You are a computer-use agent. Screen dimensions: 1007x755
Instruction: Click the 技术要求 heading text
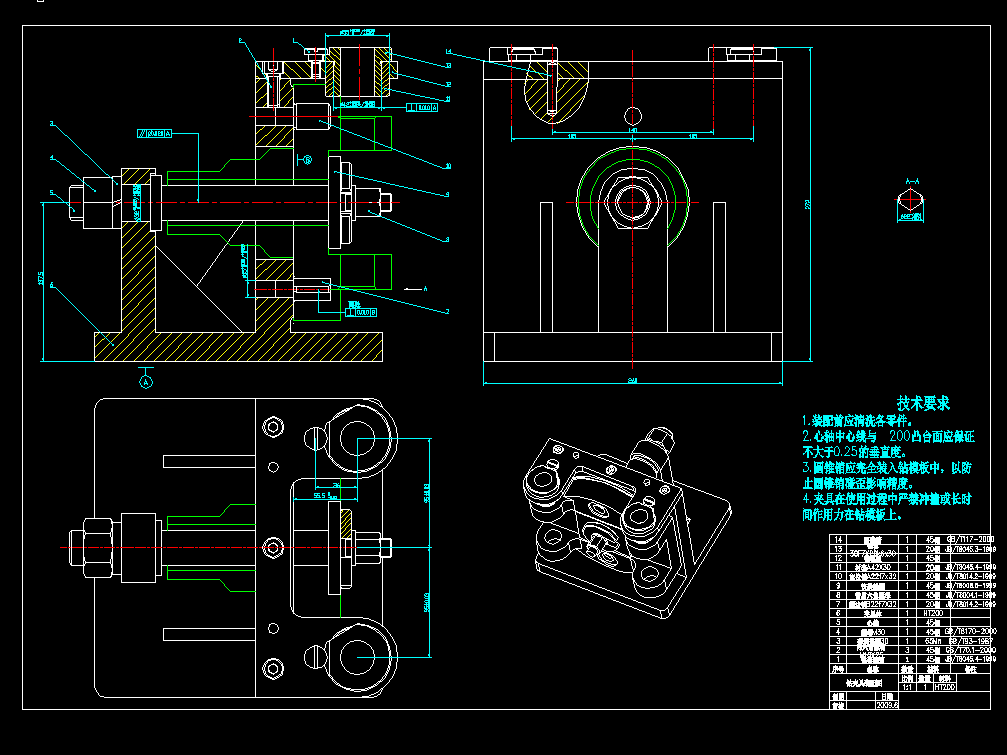coord(923,404)
